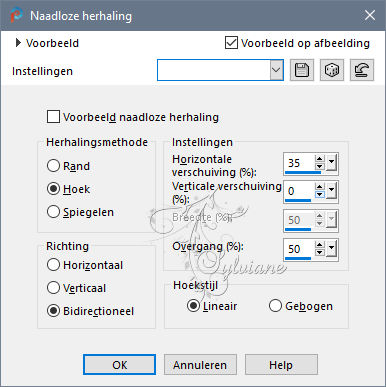Click the Verticale verschuiving value field
The width and height of the screenshot is (386, 387).
(x=299, y=191)
